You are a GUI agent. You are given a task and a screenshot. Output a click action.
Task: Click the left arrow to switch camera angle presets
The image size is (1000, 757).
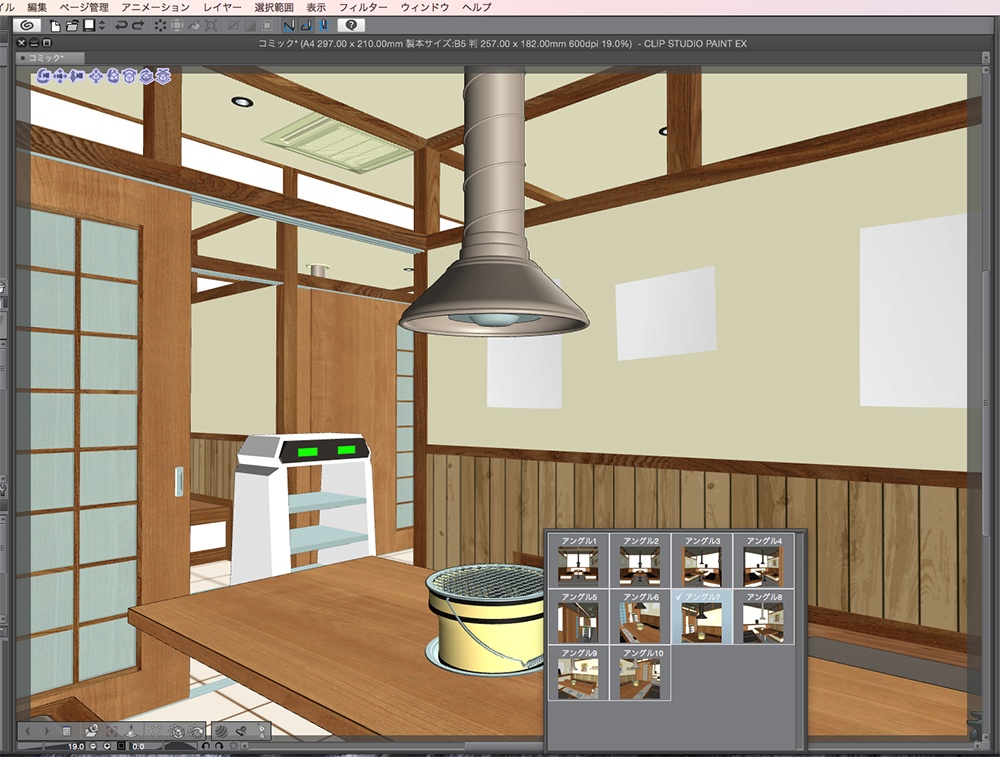click(x=28, y=731)
